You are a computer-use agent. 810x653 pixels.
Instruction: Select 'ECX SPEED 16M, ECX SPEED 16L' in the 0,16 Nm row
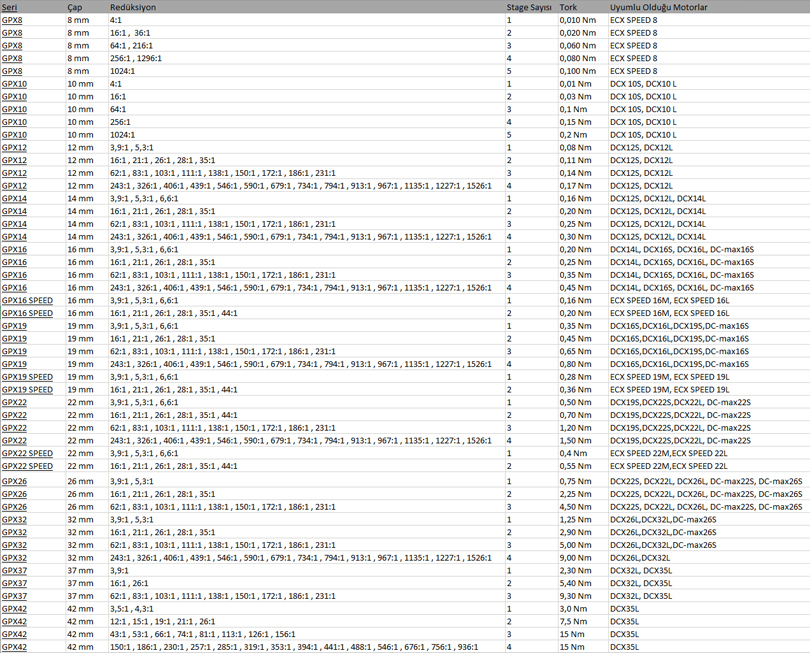coord(669,301)
